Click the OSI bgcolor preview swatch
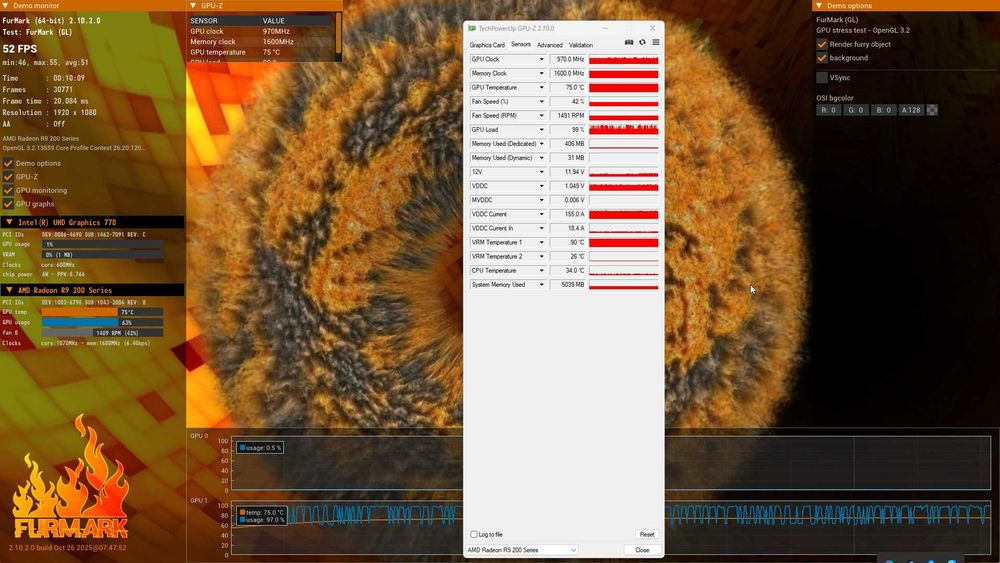This screenshot has height=563, width=1000. [932, 110]
